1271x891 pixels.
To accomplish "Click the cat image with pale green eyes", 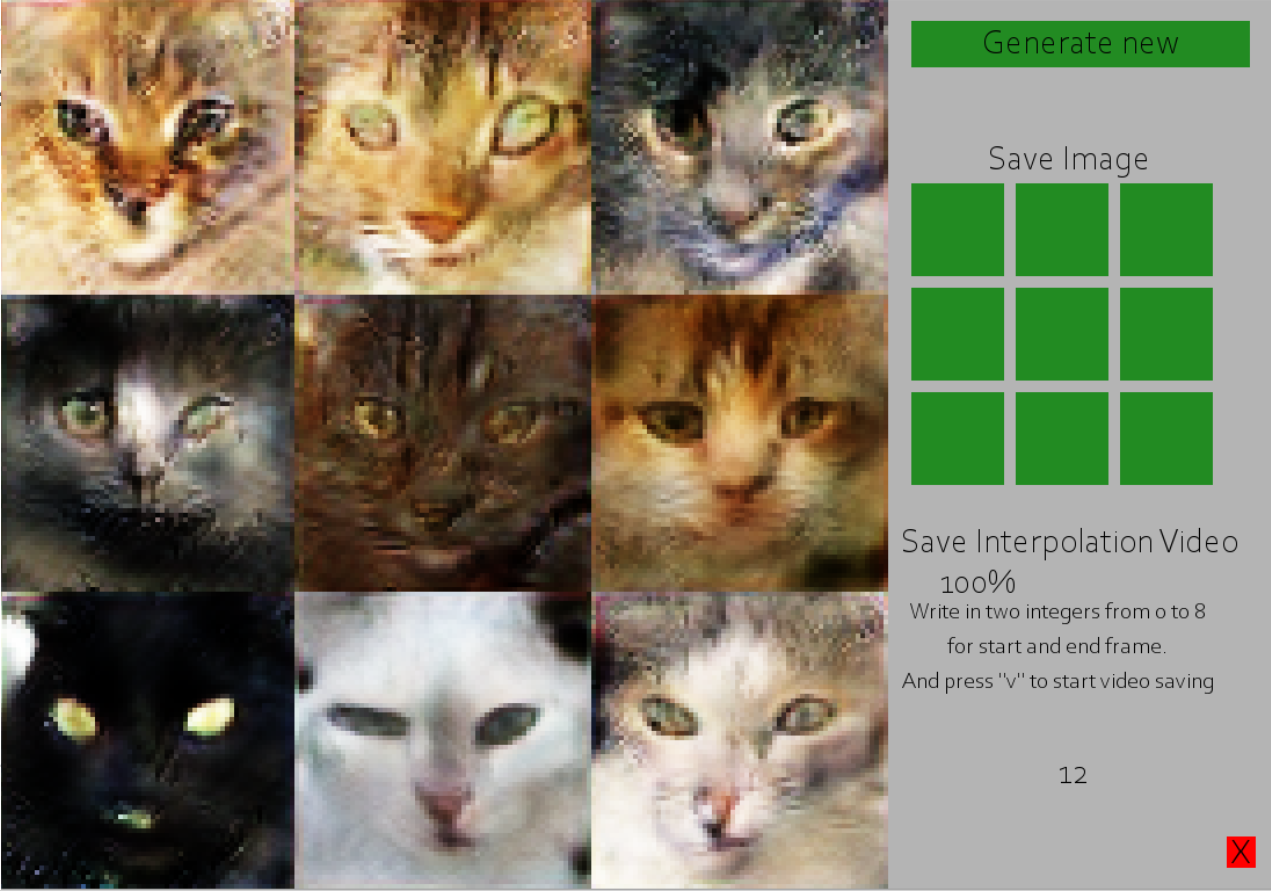I will coord(443,147).
